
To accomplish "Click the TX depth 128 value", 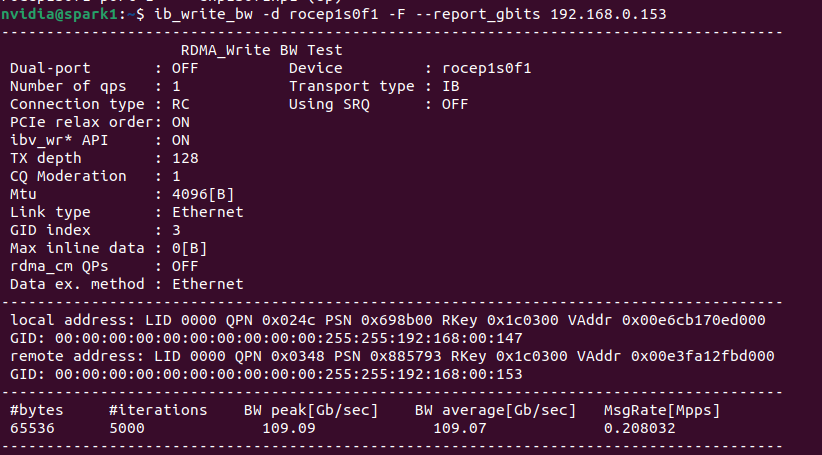I will [x=185, y=158].
